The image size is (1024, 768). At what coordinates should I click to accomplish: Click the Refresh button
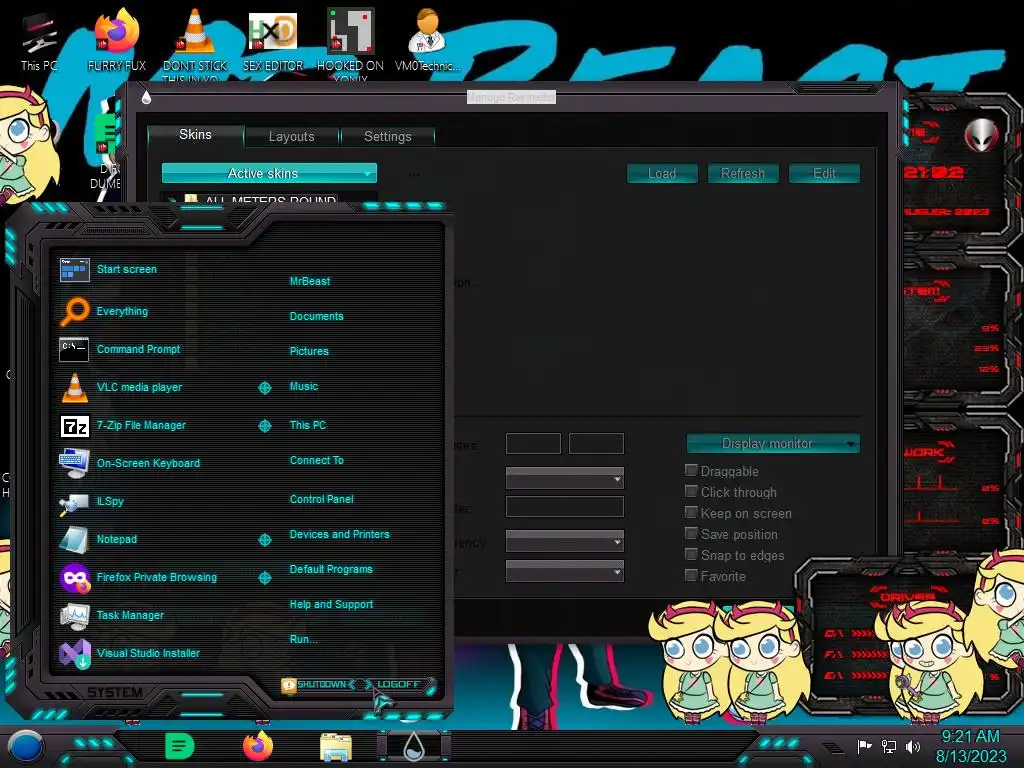coord(743,173)
